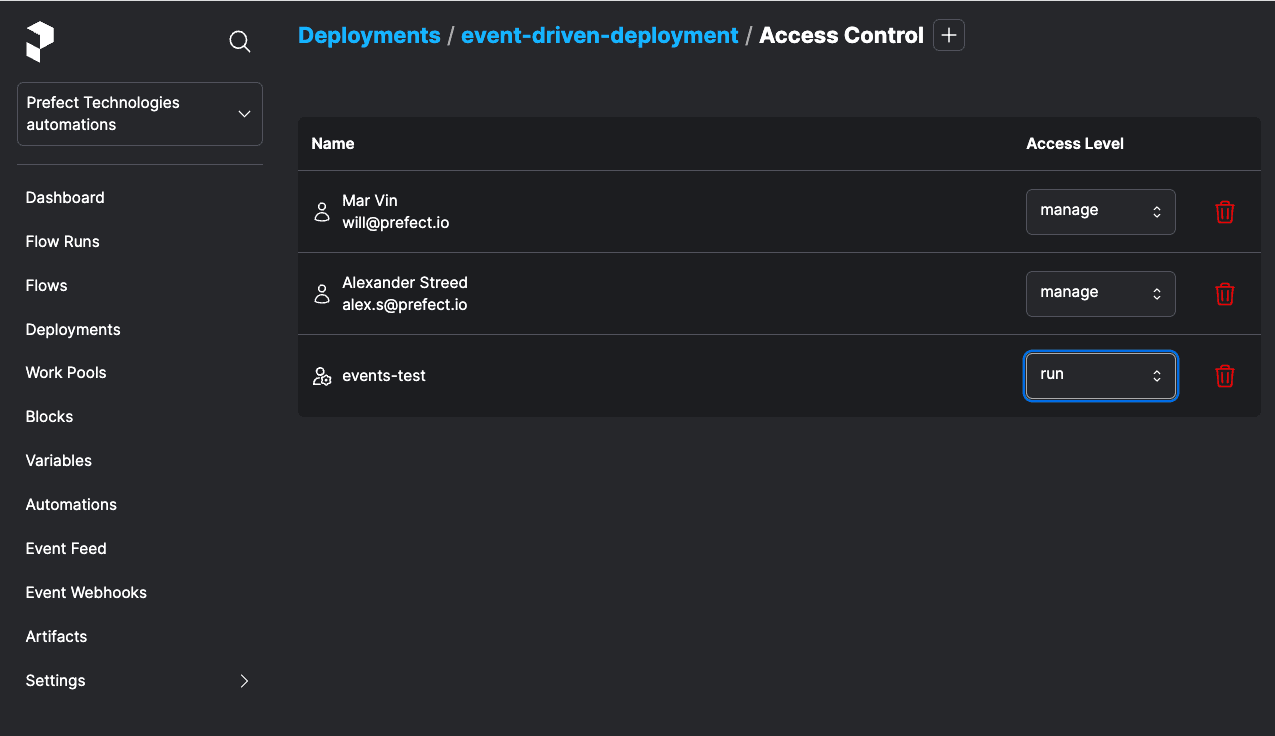Viewport: 1275px width, 736px height.
Task: Delete Mar Vin's access with the trash icon
Action: point(1224,212)
